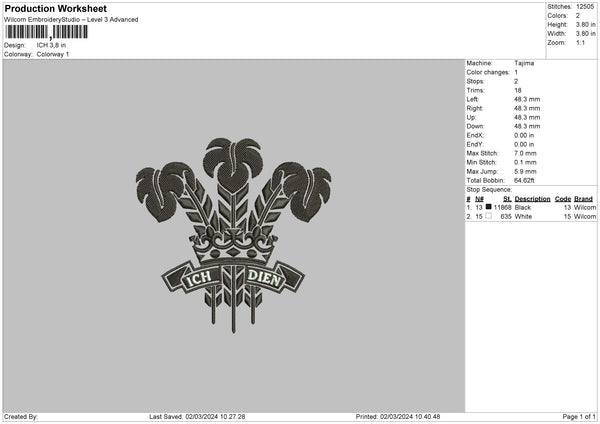This screenshot has height=424, width=600.
Task: Click the white thread color swatch
Action: pyautogui.click(x=488, y=216)
